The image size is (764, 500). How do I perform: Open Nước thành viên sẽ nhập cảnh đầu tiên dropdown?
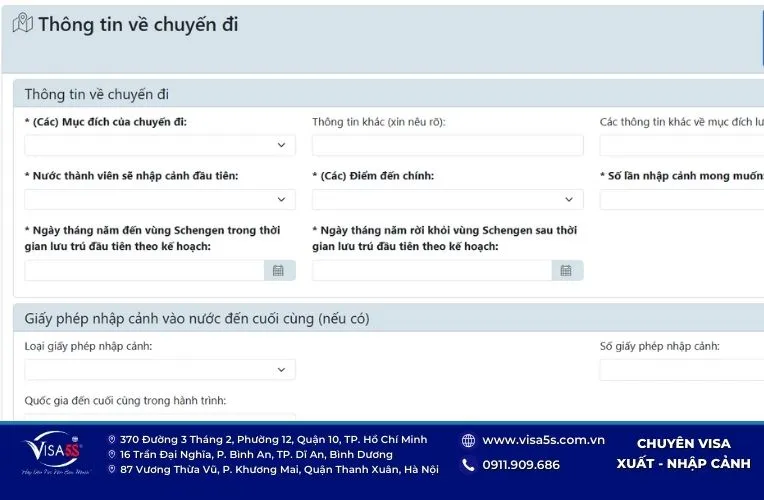click(160, 199)
